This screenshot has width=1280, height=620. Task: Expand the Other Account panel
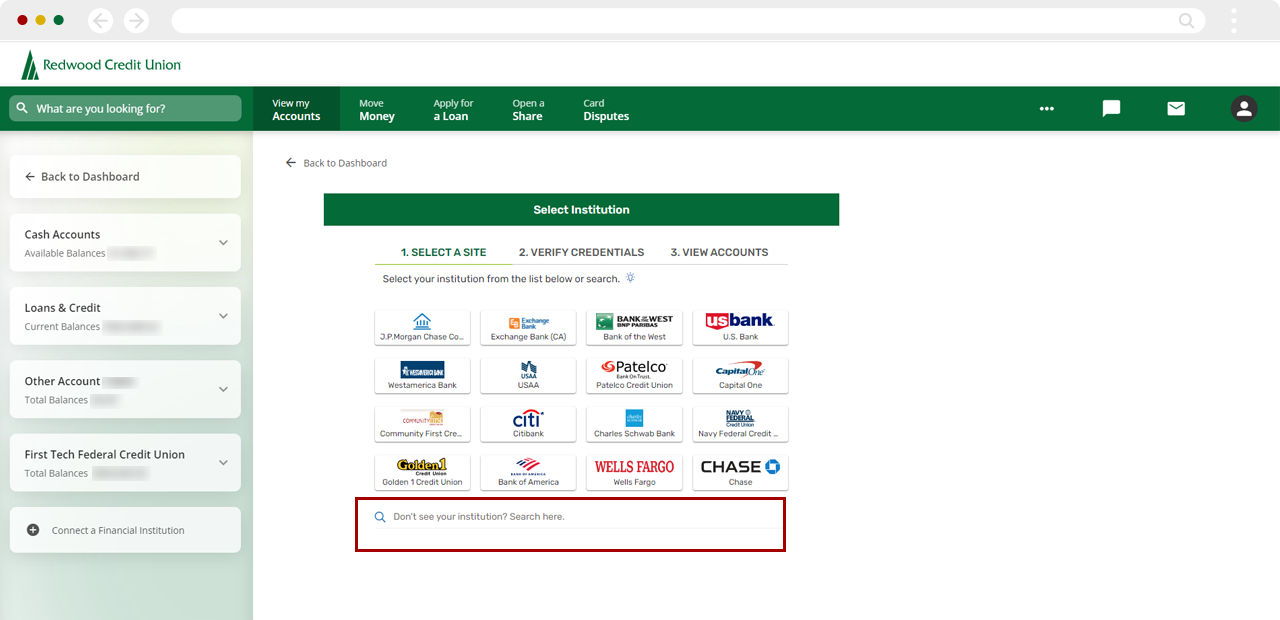(125, 389)
